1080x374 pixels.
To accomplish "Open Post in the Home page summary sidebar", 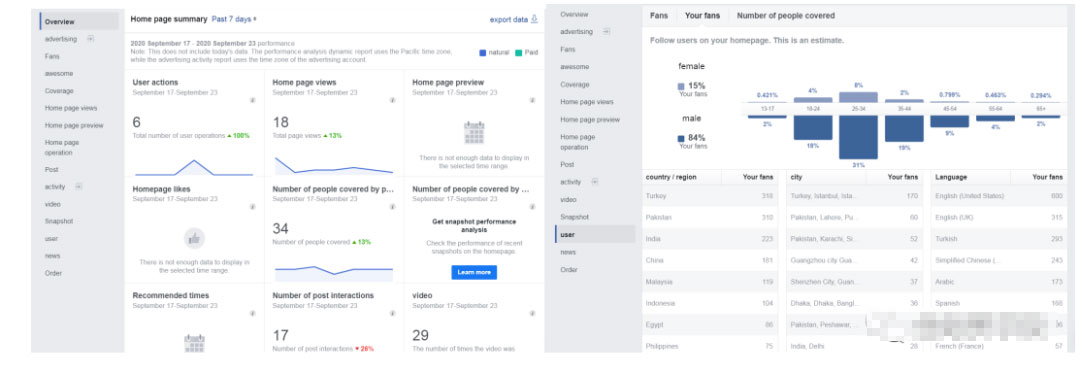I will click(x=52, y=169).
